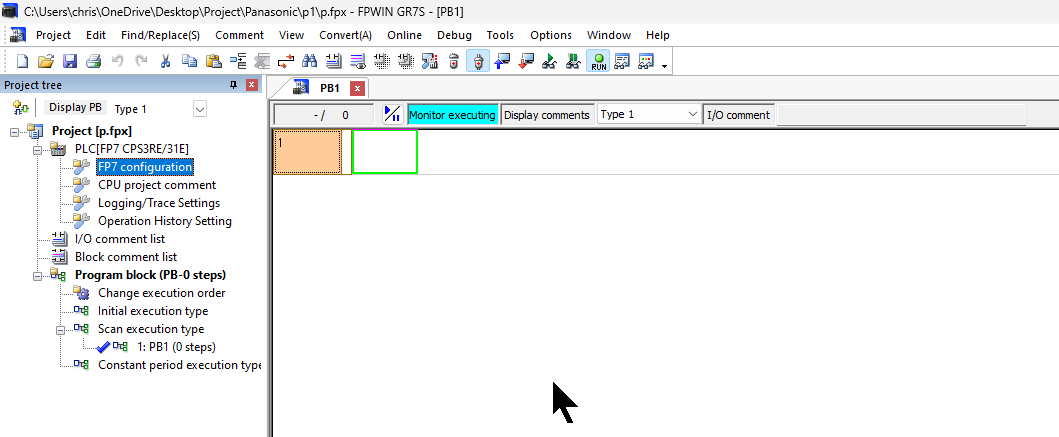
Task: Open the Window menu
Action: [x=609, y=35]
